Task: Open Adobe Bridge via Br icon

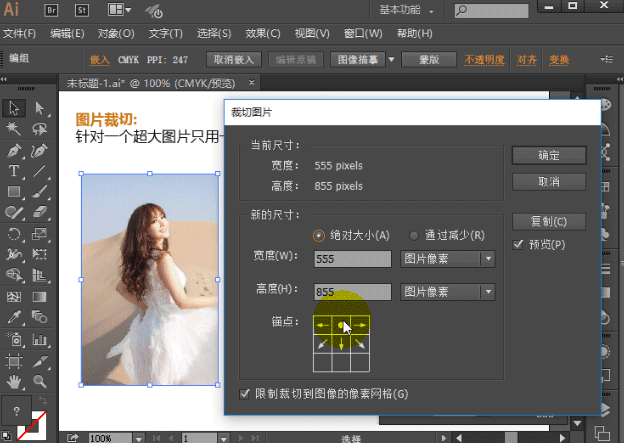Action: [x=49, y=11]
